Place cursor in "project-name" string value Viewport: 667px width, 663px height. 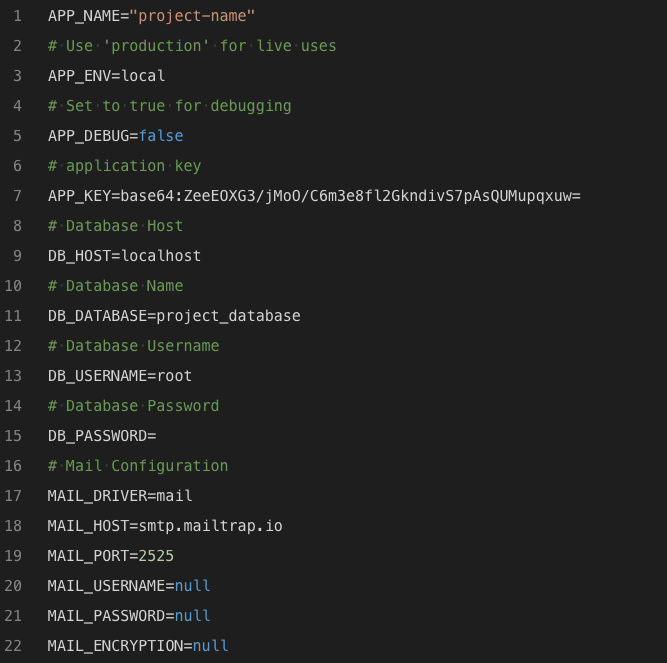(x=192, y=16)
